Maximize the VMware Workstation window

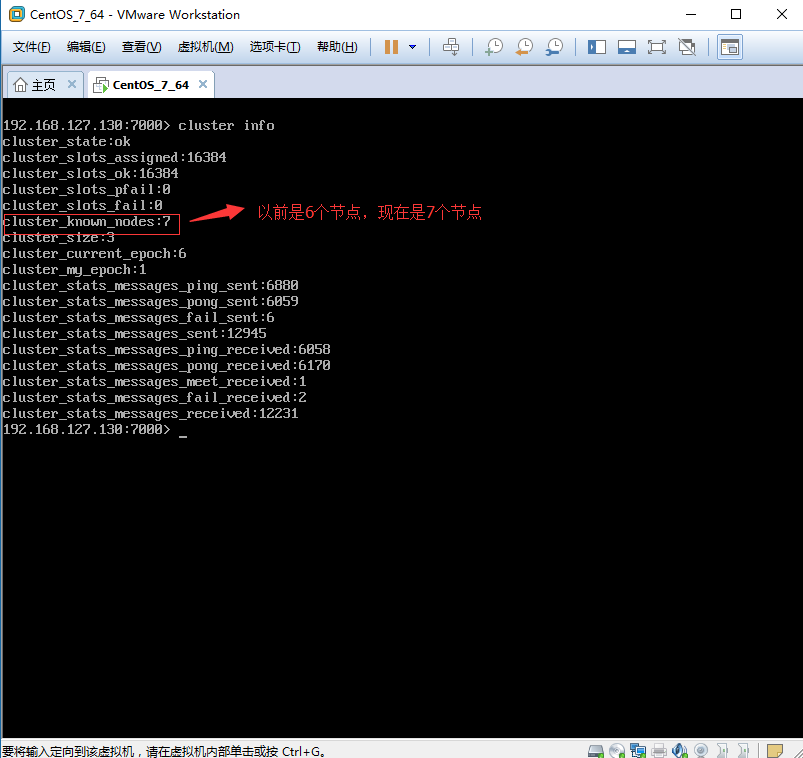(x=736, y=14)
